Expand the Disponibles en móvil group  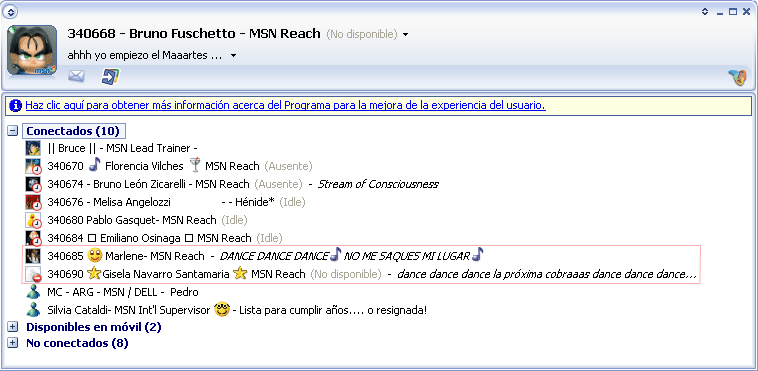tap(13, 327)
